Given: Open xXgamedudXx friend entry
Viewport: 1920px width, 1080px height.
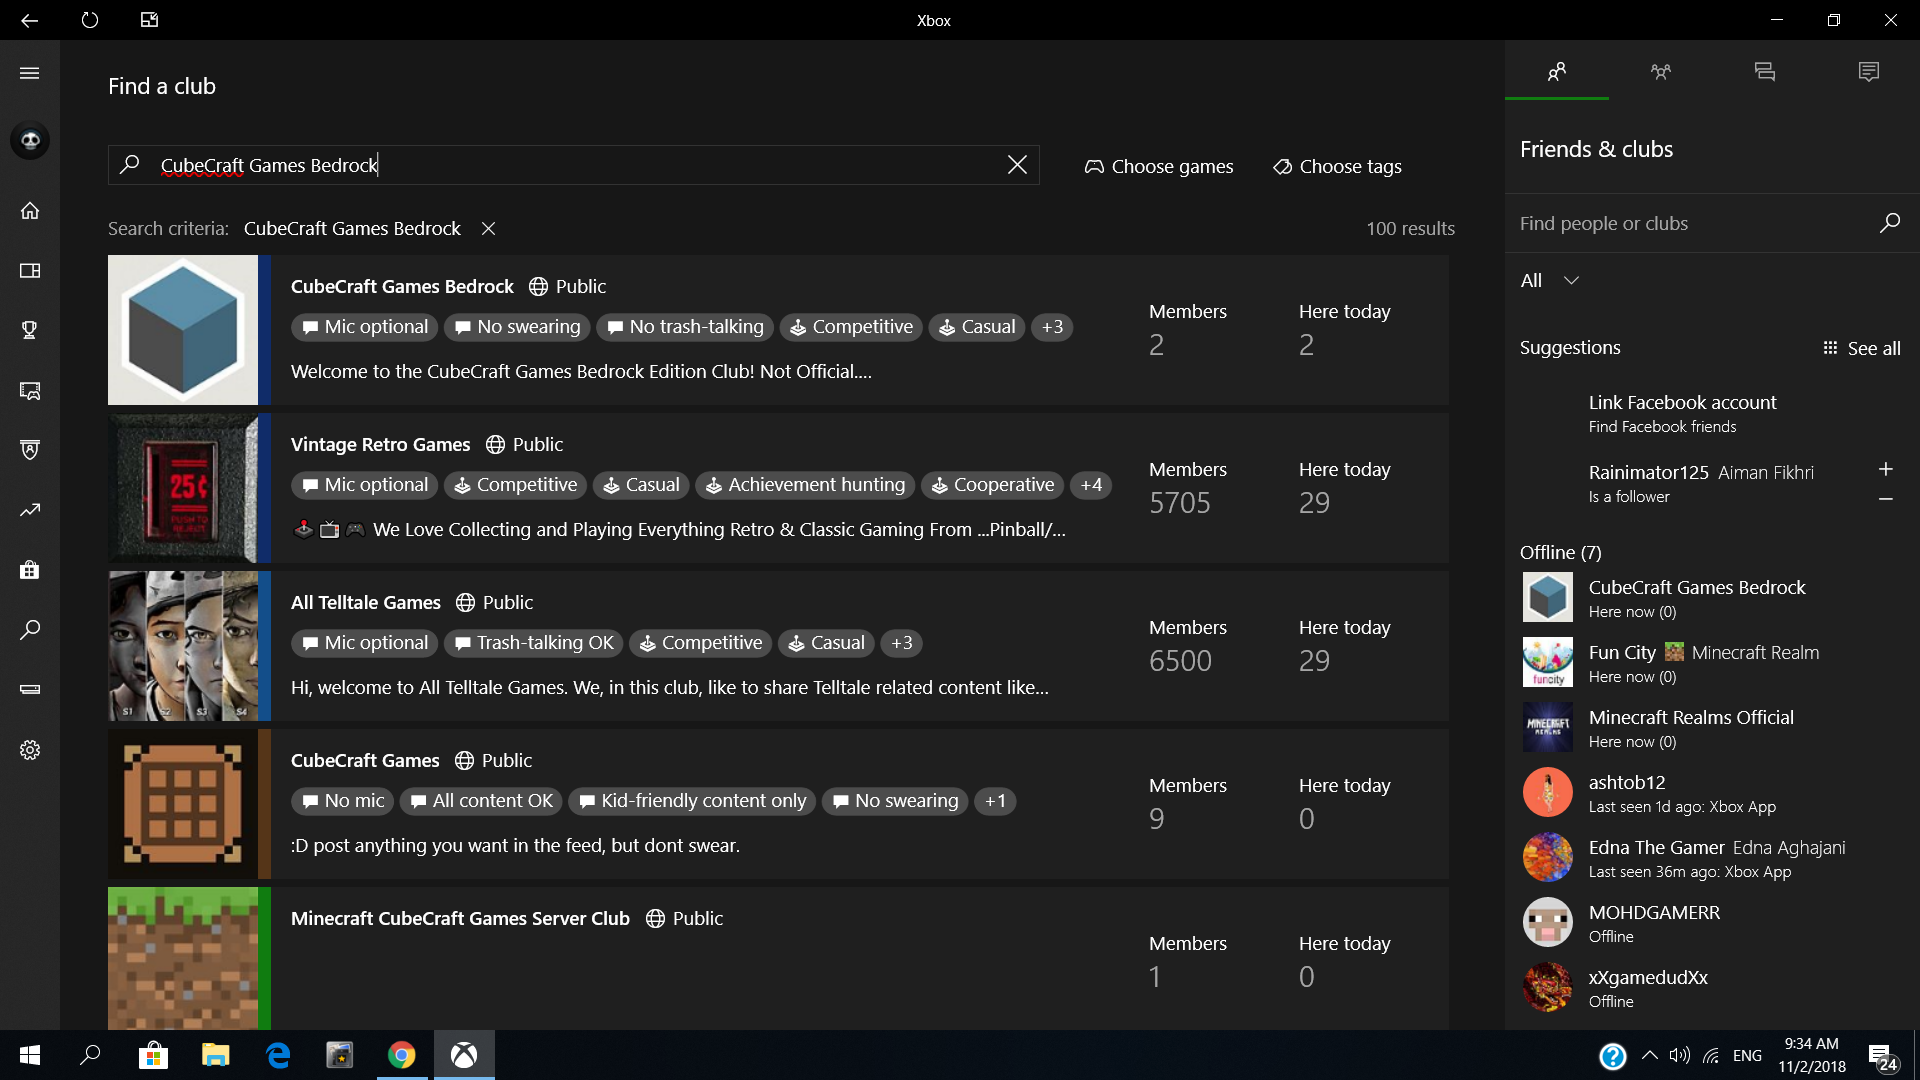Looking at the screenshot, I should coord(1712,988).
